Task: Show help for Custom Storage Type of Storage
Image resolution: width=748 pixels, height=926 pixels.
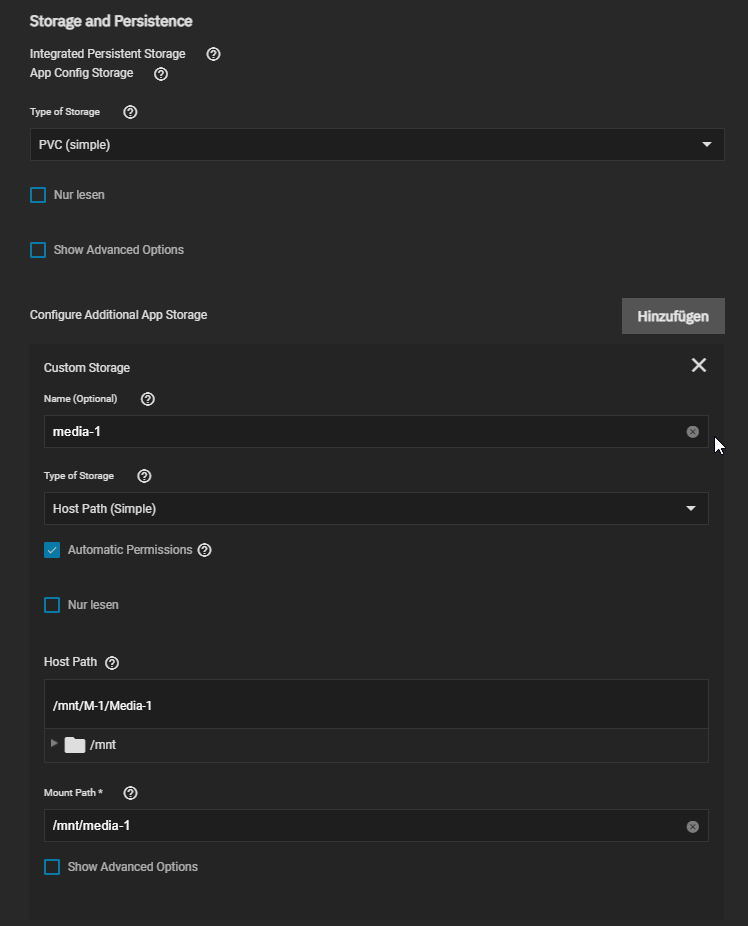Action: pyautogui.click(x=144, y=476)
